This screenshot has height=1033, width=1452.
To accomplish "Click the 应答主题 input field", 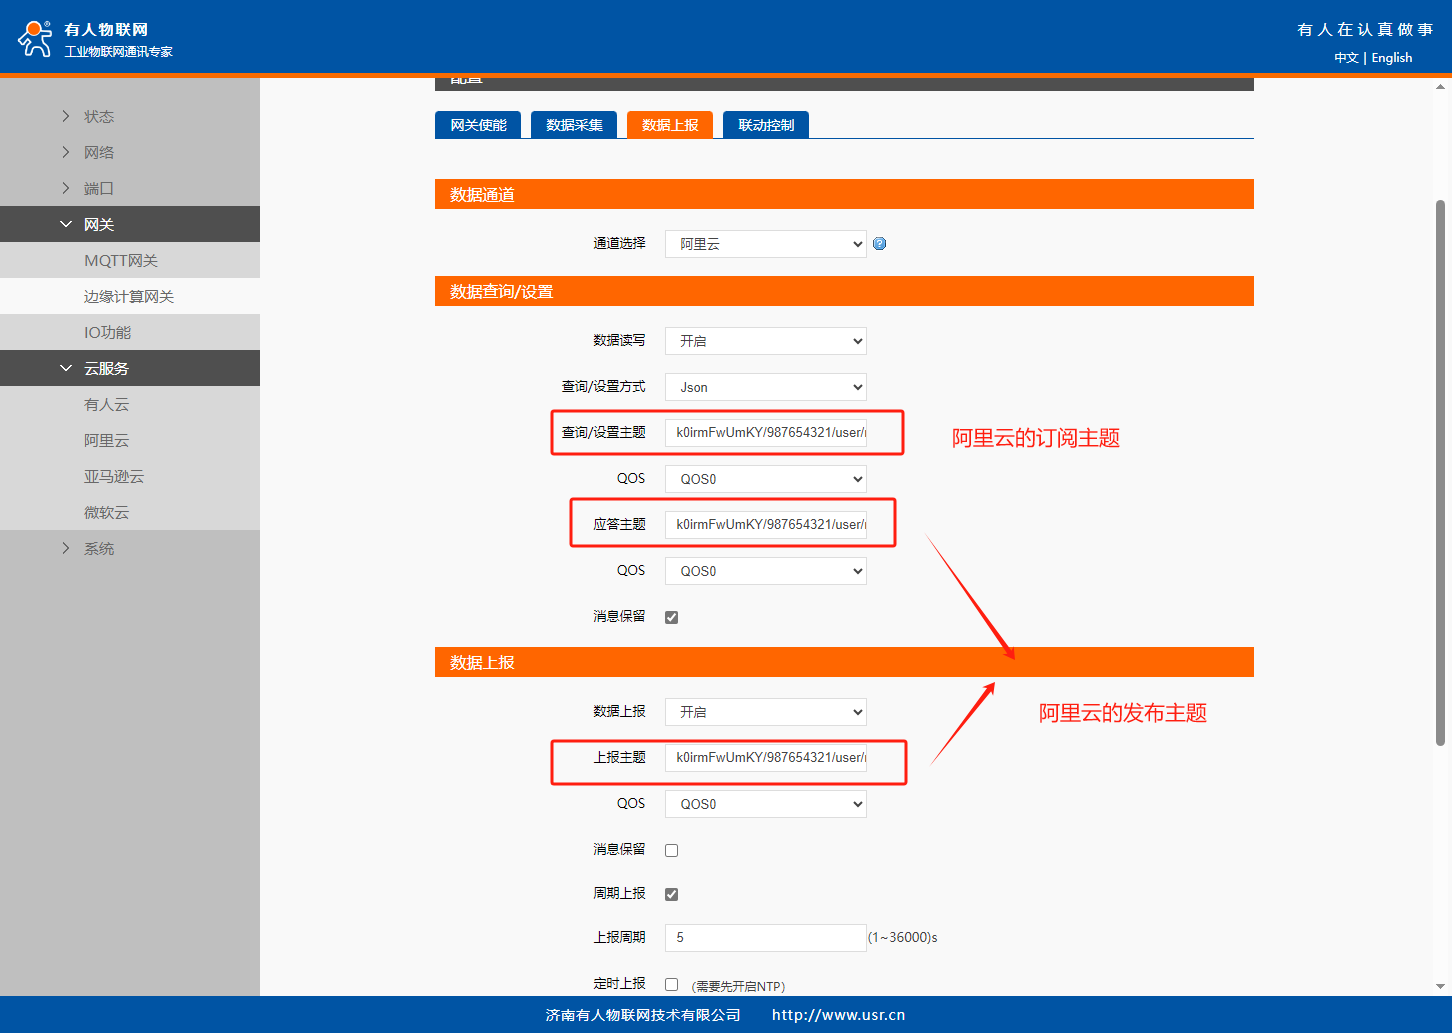I will pos(766,524).
